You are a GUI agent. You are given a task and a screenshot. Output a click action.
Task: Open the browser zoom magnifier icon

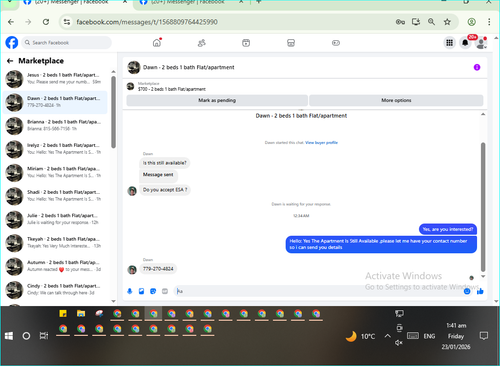click(x=431, y=22)
